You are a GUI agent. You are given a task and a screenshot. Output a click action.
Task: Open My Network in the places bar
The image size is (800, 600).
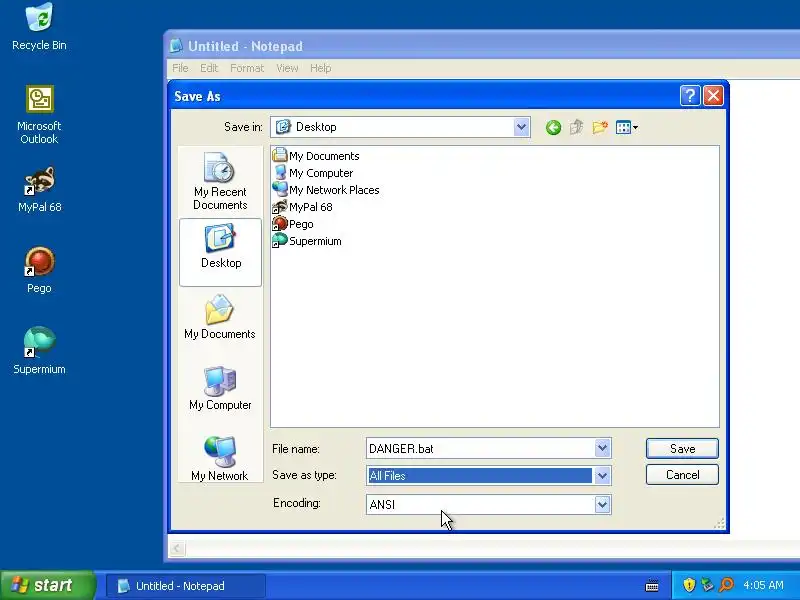click(x=220, y=458)
